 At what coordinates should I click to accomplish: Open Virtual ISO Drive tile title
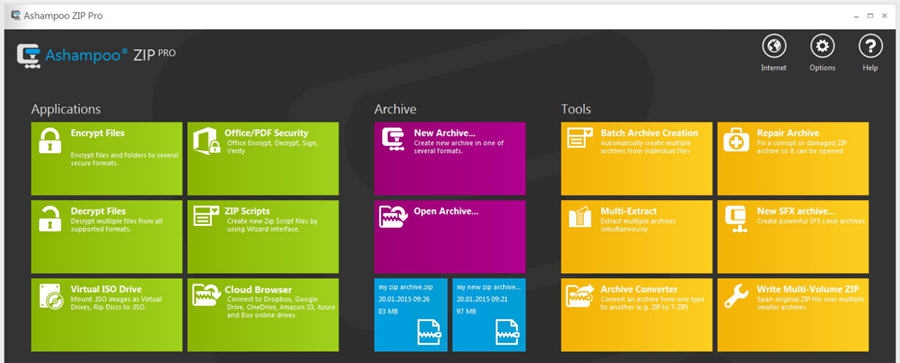pos(106,289)
